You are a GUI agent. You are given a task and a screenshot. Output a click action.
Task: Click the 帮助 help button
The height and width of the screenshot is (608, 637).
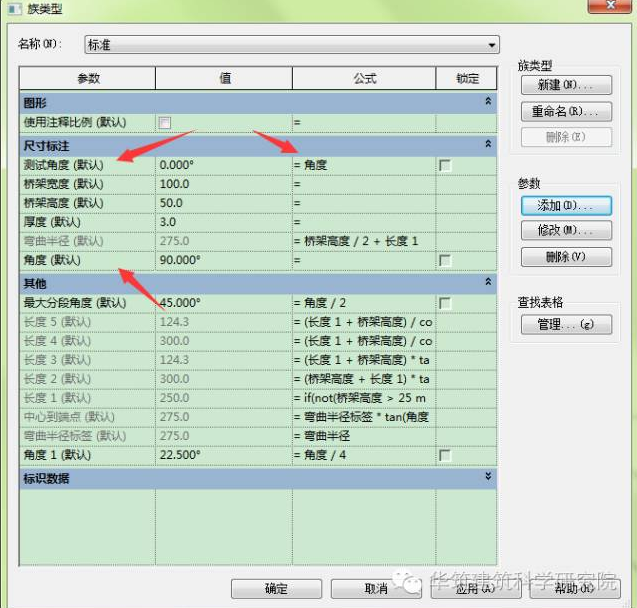coord(575,589)
